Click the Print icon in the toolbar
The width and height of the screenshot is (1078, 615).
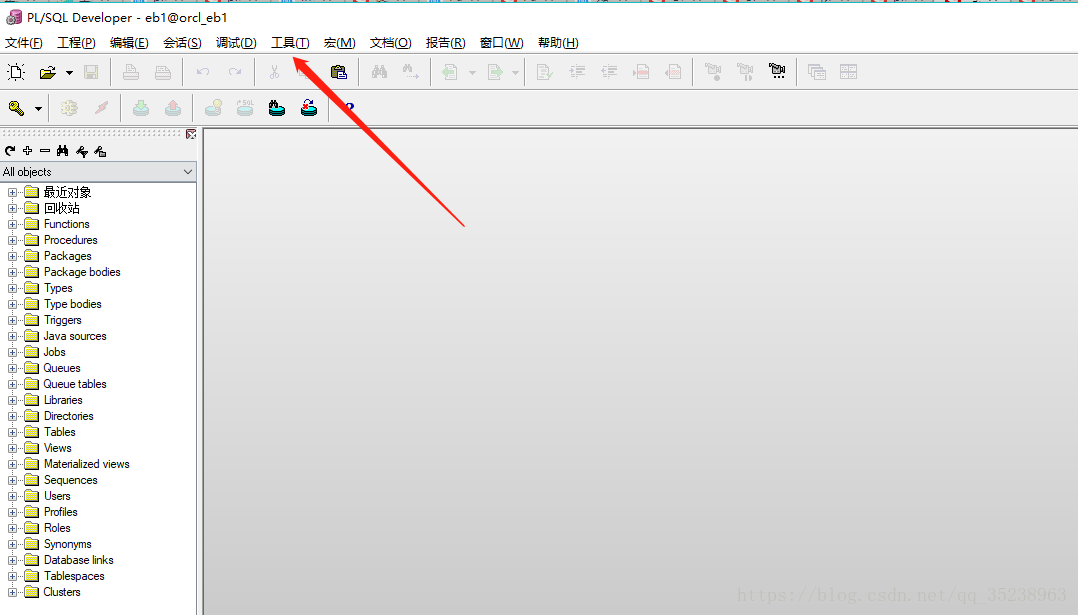pos(131,72)
